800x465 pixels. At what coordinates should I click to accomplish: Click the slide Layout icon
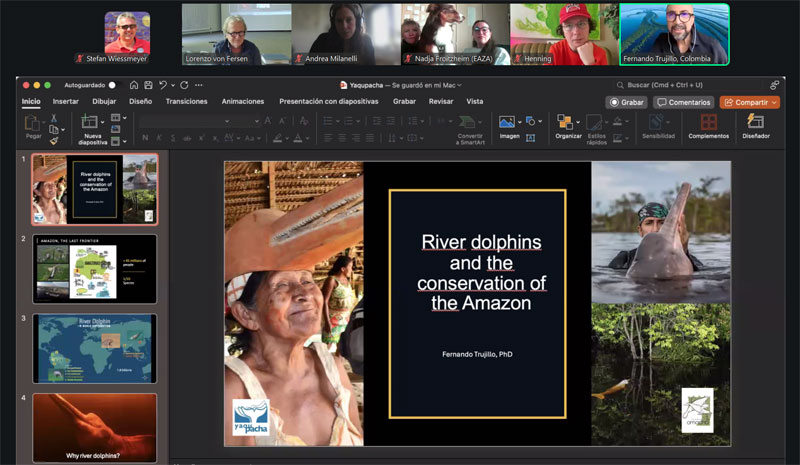click(116, 118)
